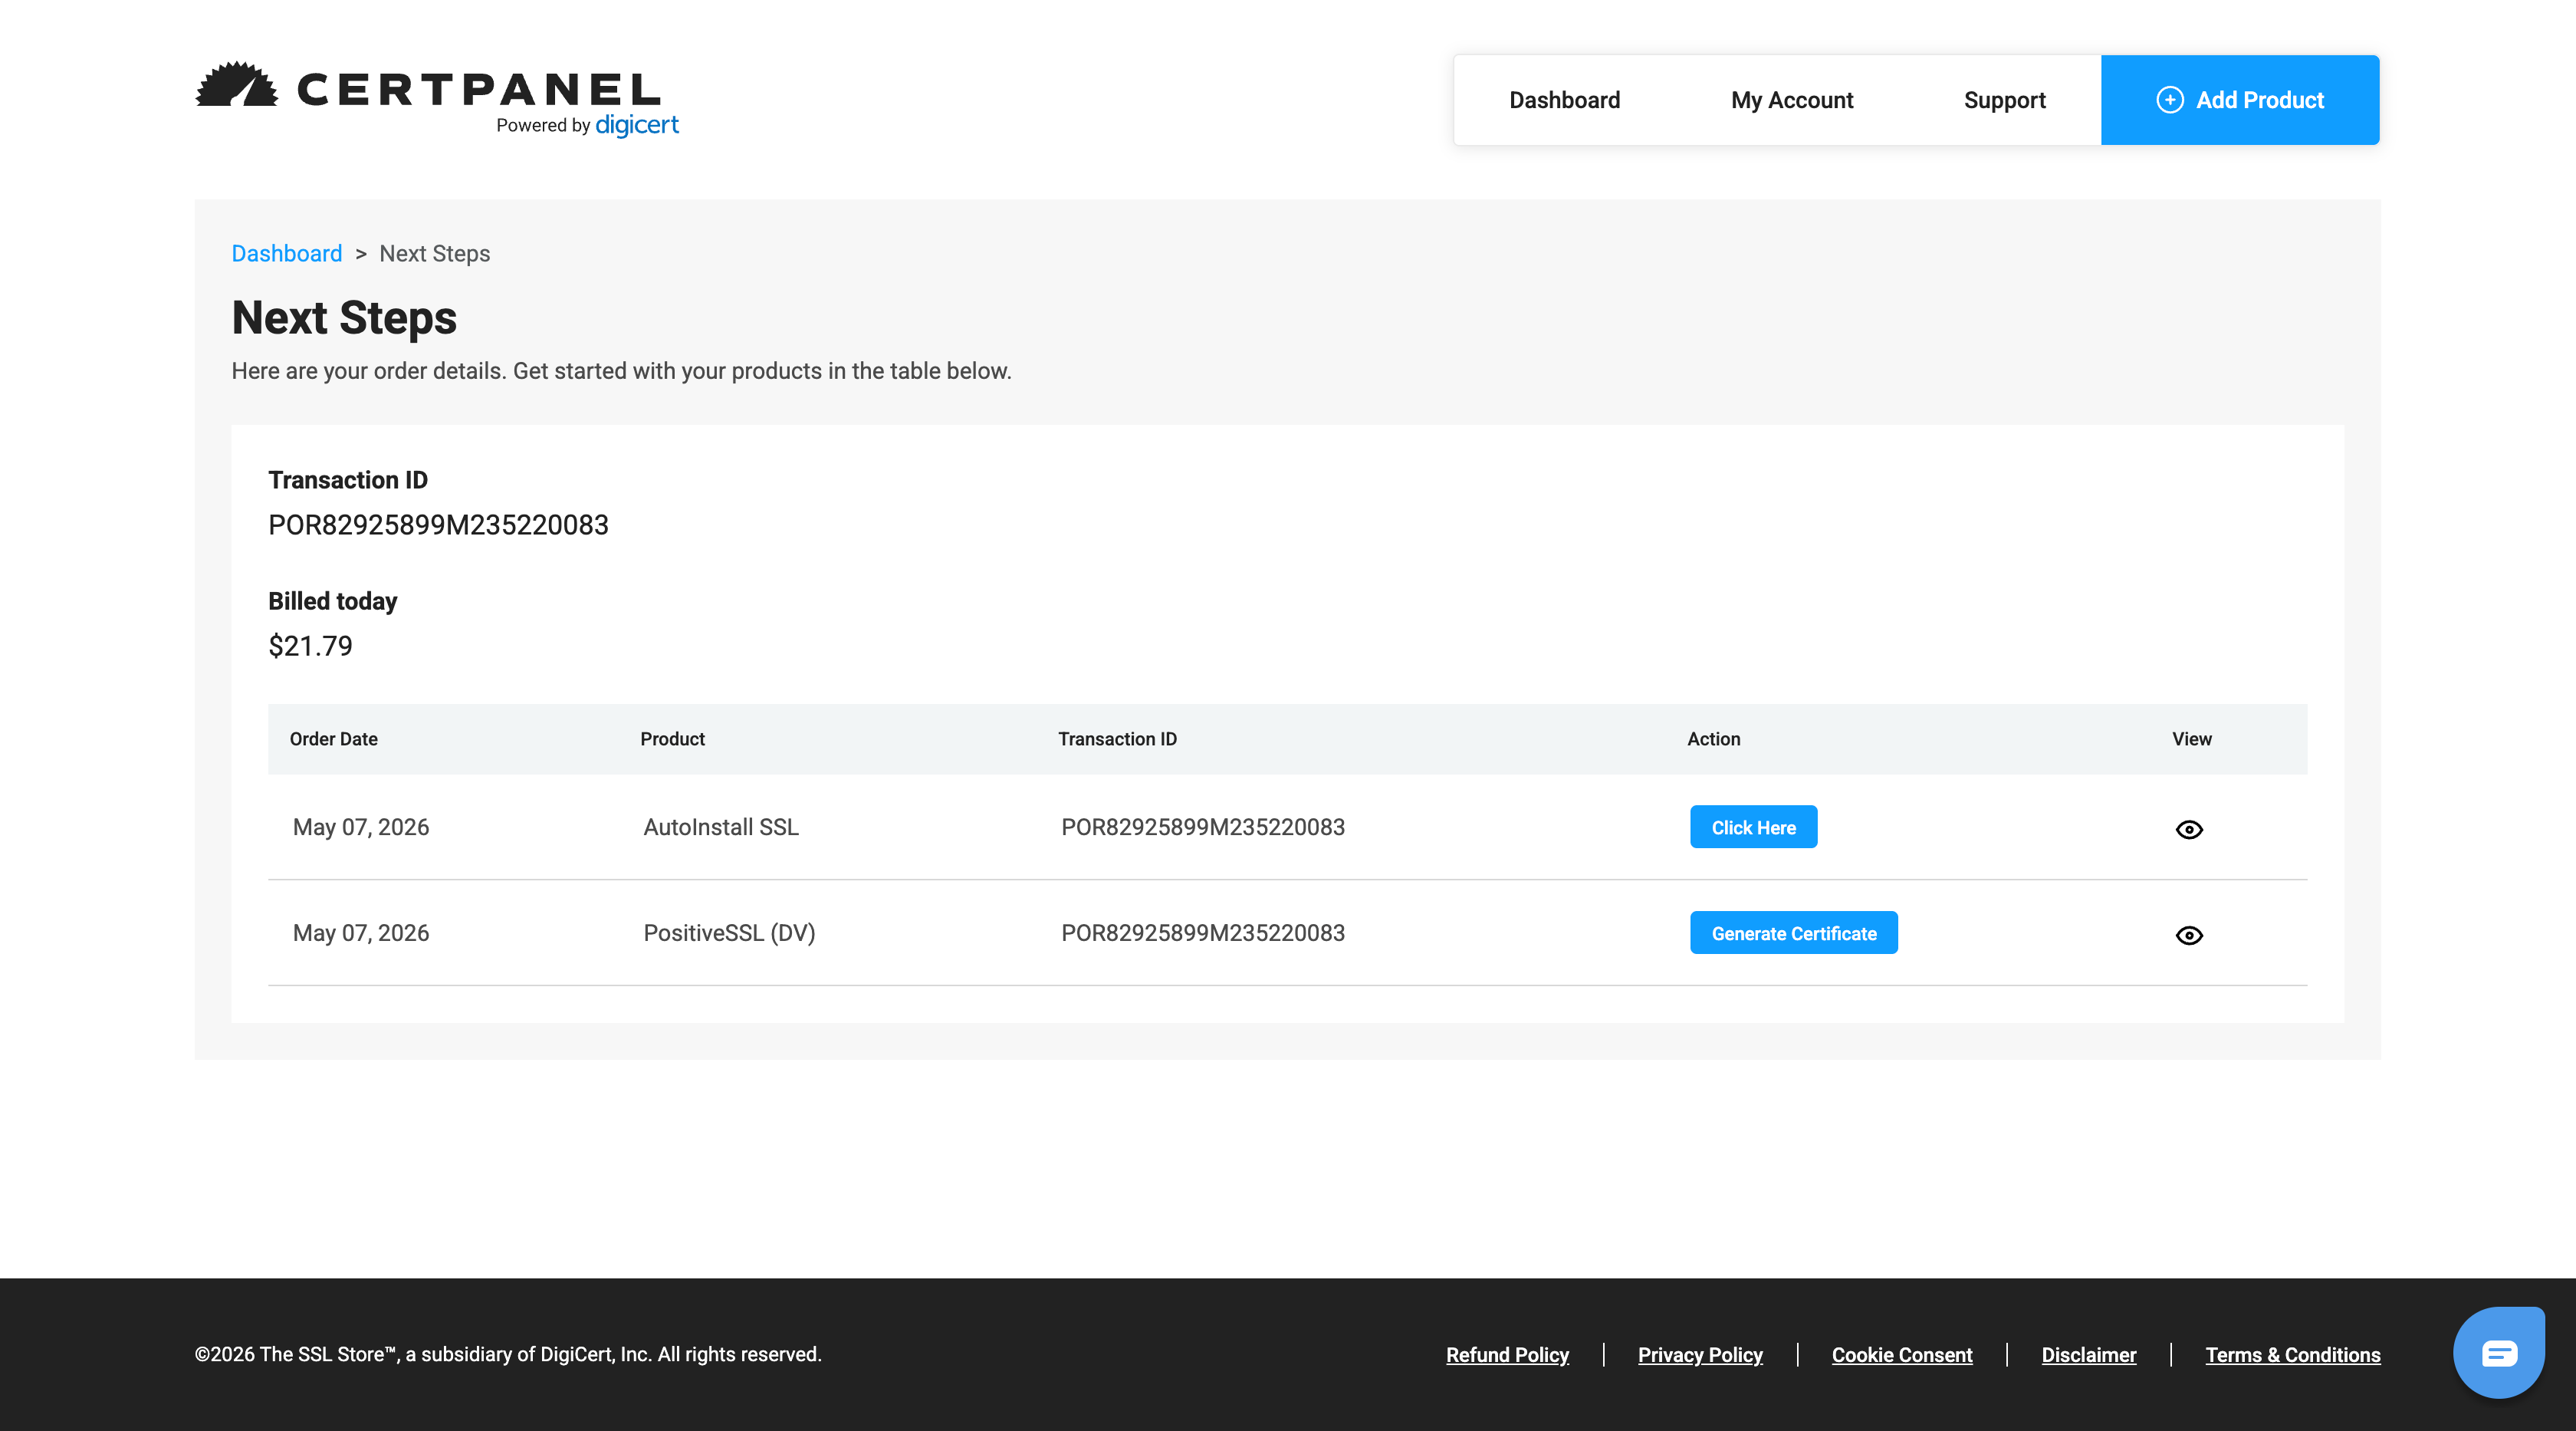Screen dimensions: 2576x1431
Task: Open Terms & Conditions link
Action: point(2292,1355)
